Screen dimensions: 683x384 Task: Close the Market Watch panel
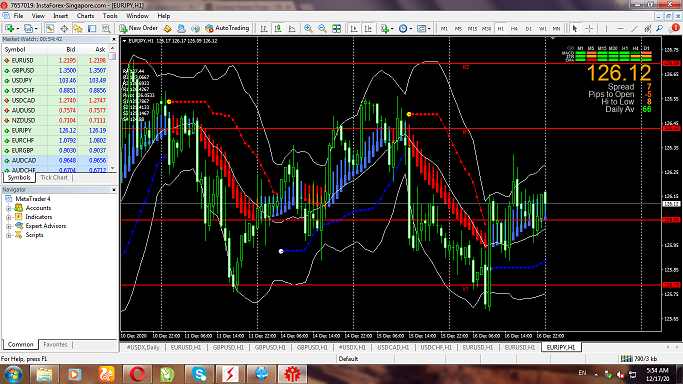[x=114, y=39]
